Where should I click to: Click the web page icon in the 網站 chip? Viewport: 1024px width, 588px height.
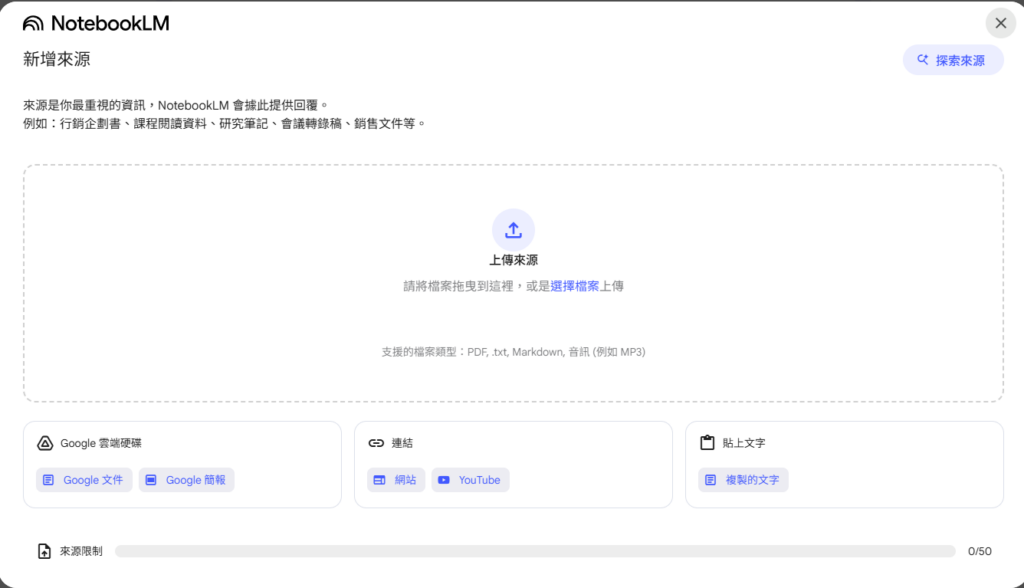pos(379,480)
